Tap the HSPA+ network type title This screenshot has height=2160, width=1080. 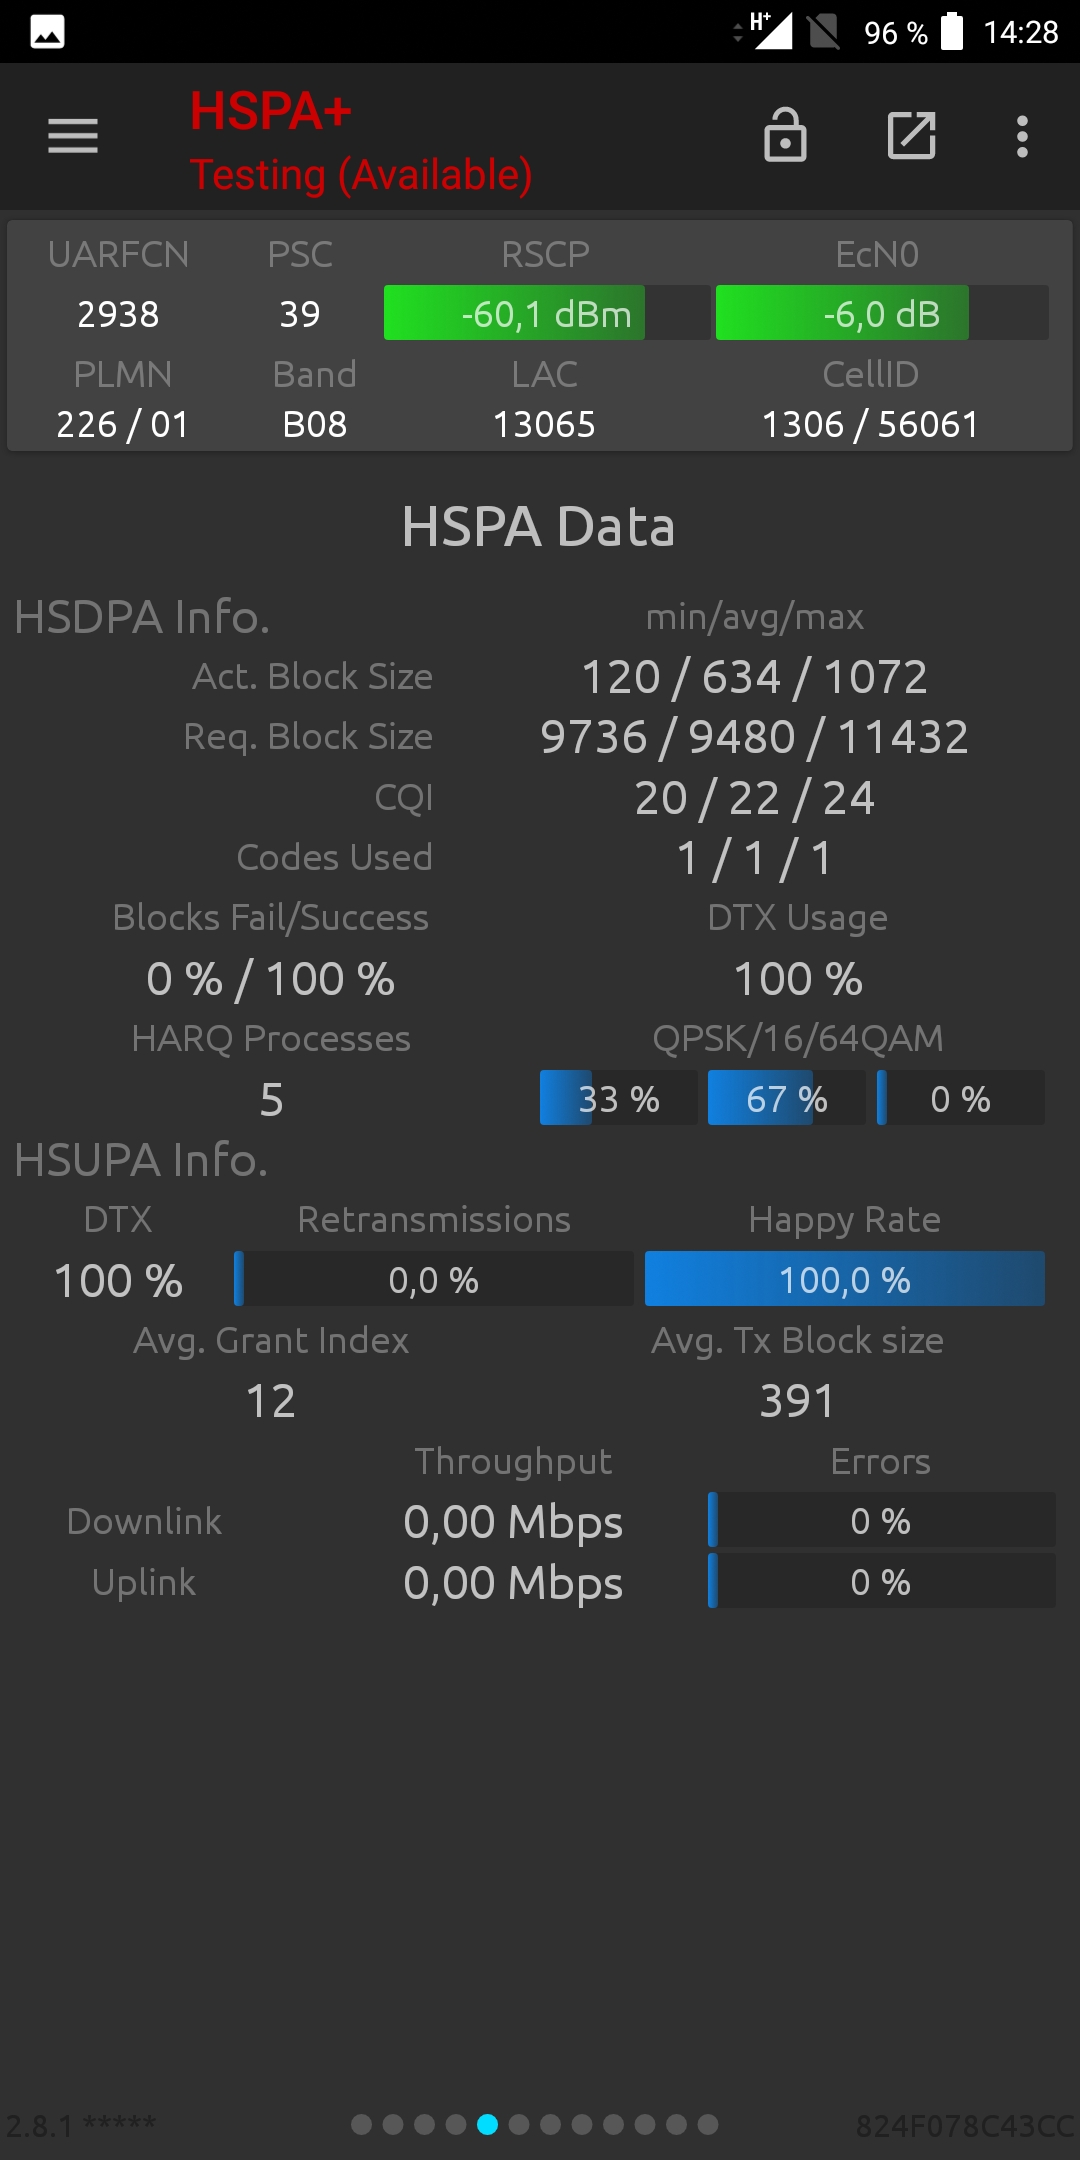(271, 111)
